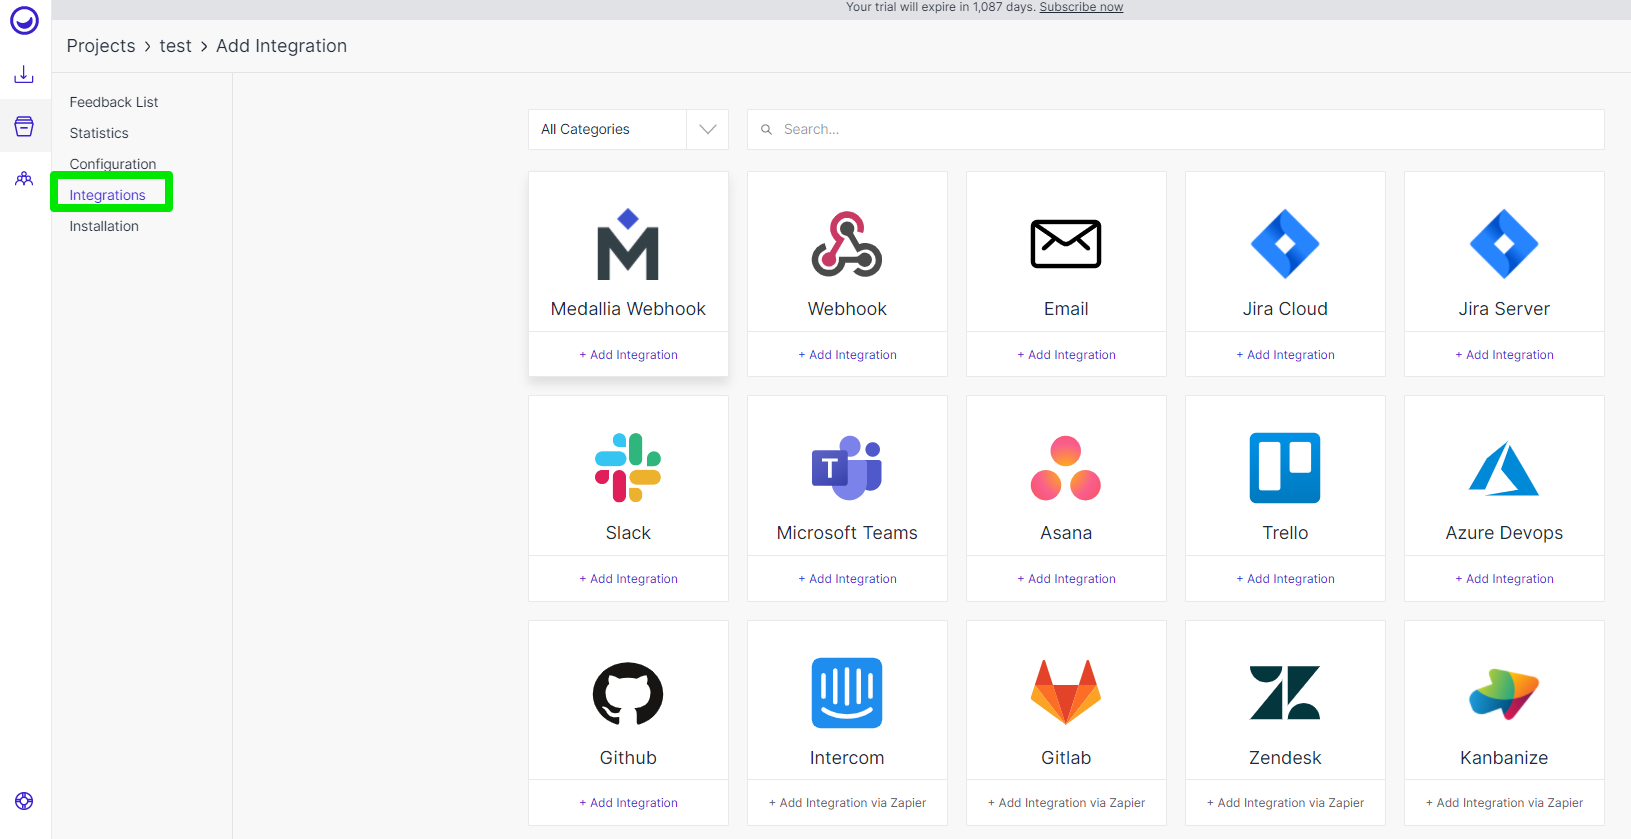This screenshot has height=839, width=1631.
Task: Select the Gitlab fox logo
Action: (x=1066, y=692)
